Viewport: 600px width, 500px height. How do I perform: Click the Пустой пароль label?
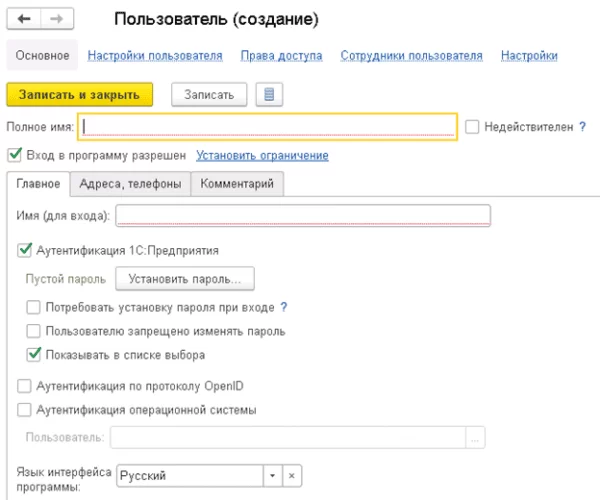coord(65,279)
